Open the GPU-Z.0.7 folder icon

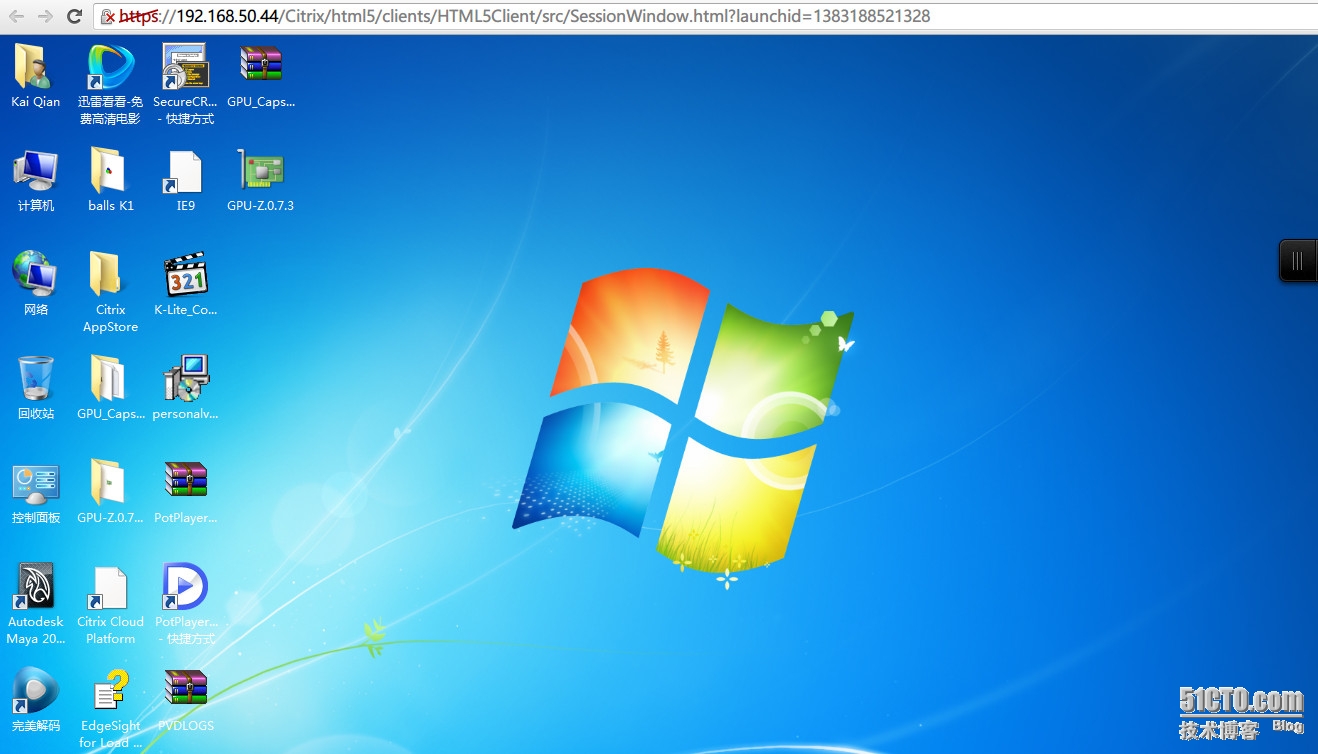(x=110, y=483)
